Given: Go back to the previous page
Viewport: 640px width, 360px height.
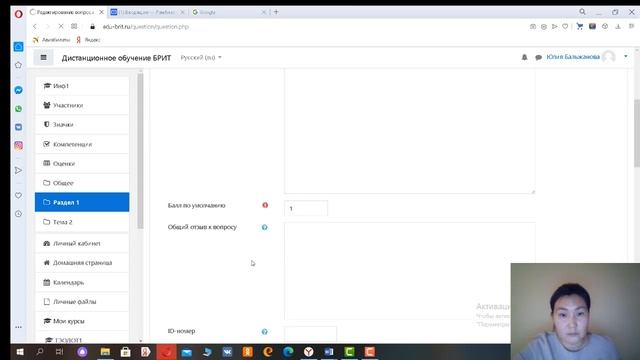Looking at the screenshot, I should pyautogui.click(x=35, y=27).
